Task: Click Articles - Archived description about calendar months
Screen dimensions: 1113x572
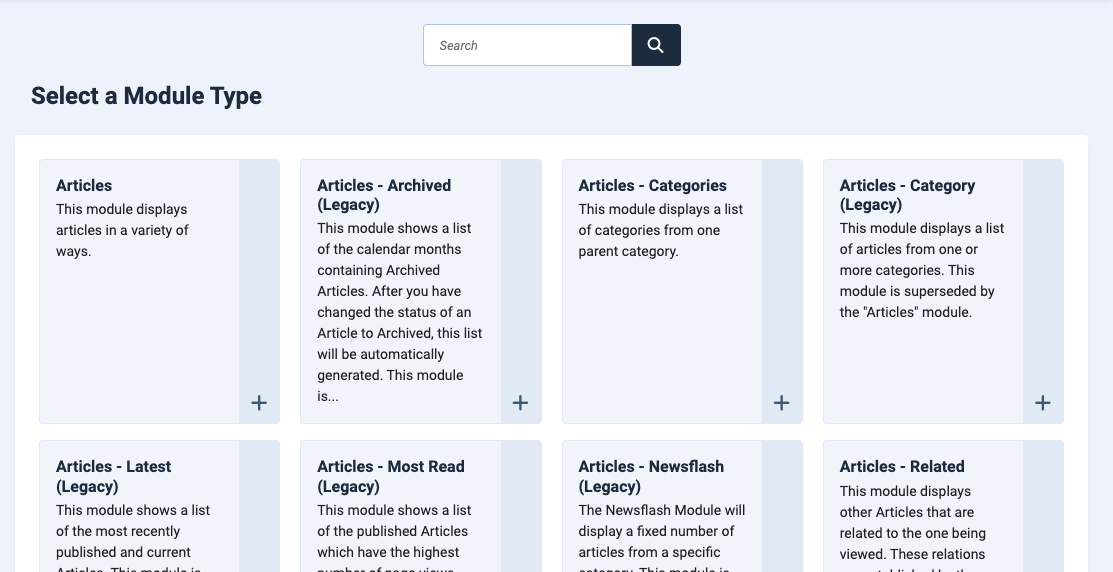Action: [x=400, y=312]
